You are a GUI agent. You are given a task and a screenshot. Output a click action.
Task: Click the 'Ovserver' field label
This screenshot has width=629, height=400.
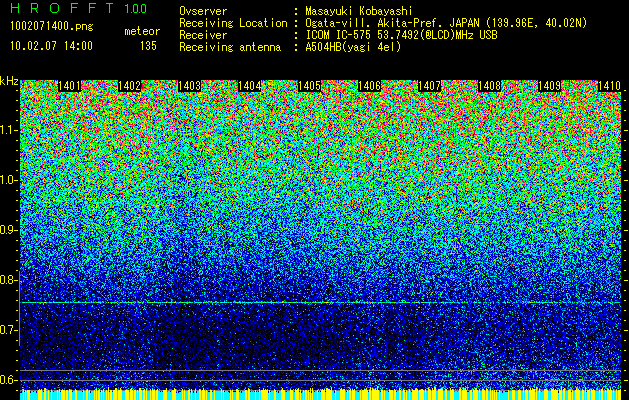click(203, 11)
